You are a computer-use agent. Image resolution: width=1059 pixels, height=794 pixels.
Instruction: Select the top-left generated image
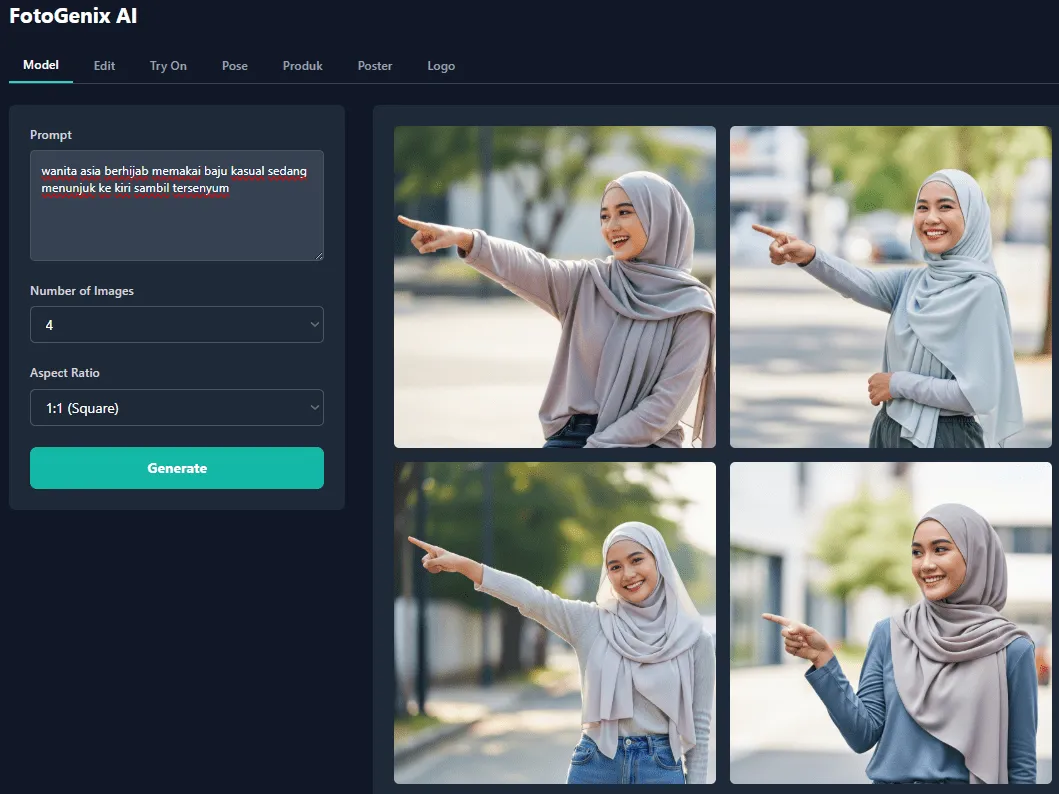(555, 287)
